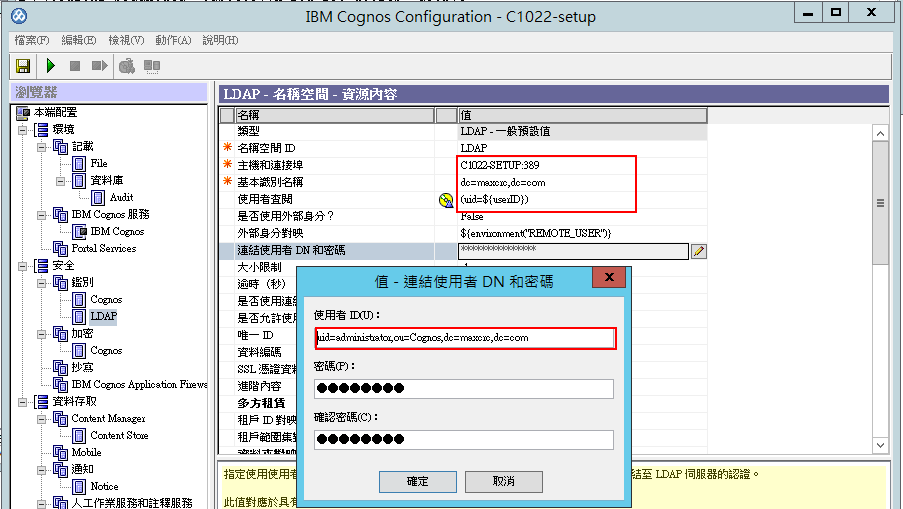Select the Content Store tree node
This screenshot has height=509, width=903.
pos(119,435)
